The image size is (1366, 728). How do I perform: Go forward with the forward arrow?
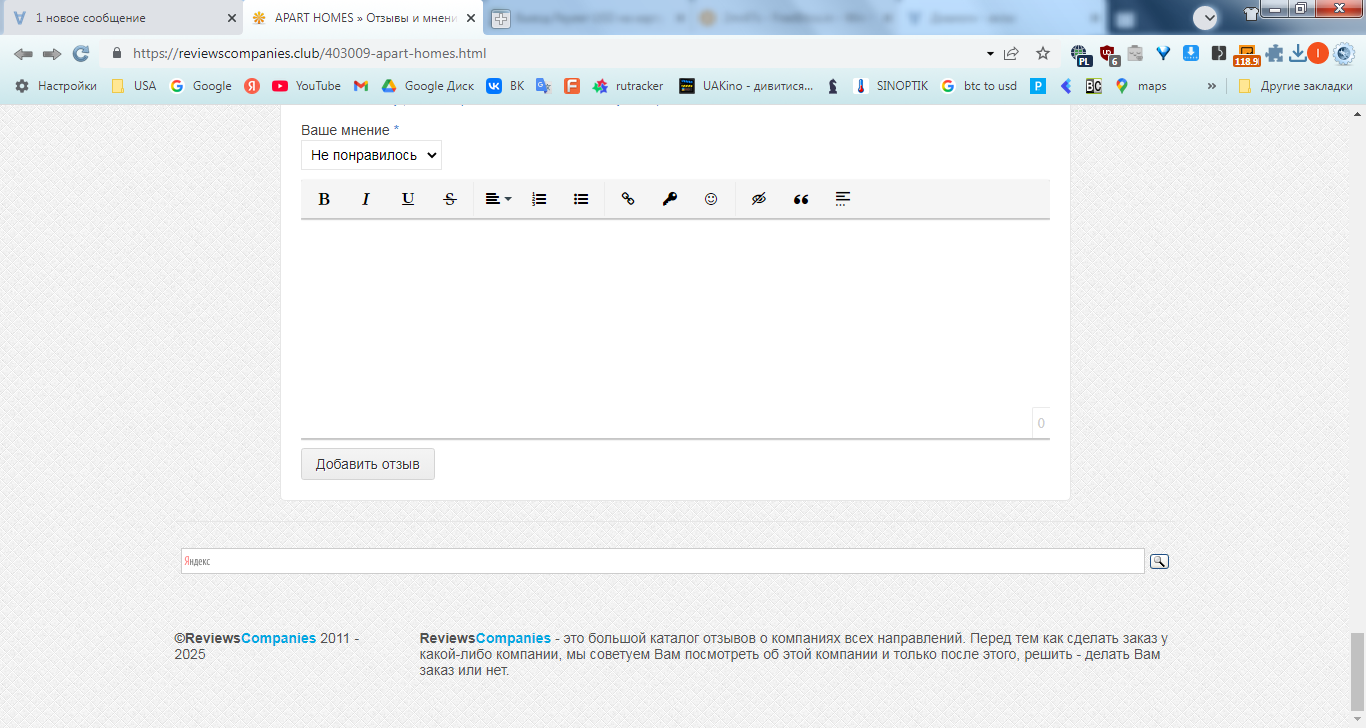pos(52,53)
